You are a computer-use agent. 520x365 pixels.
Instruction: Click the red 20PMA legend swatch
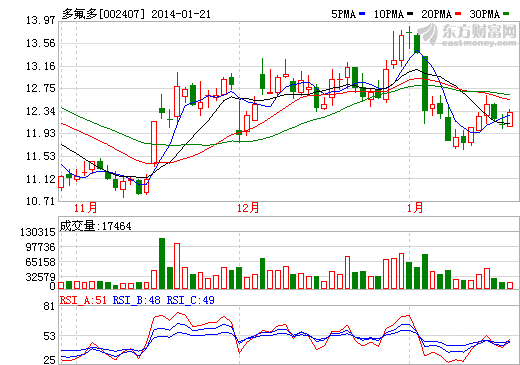458,14
